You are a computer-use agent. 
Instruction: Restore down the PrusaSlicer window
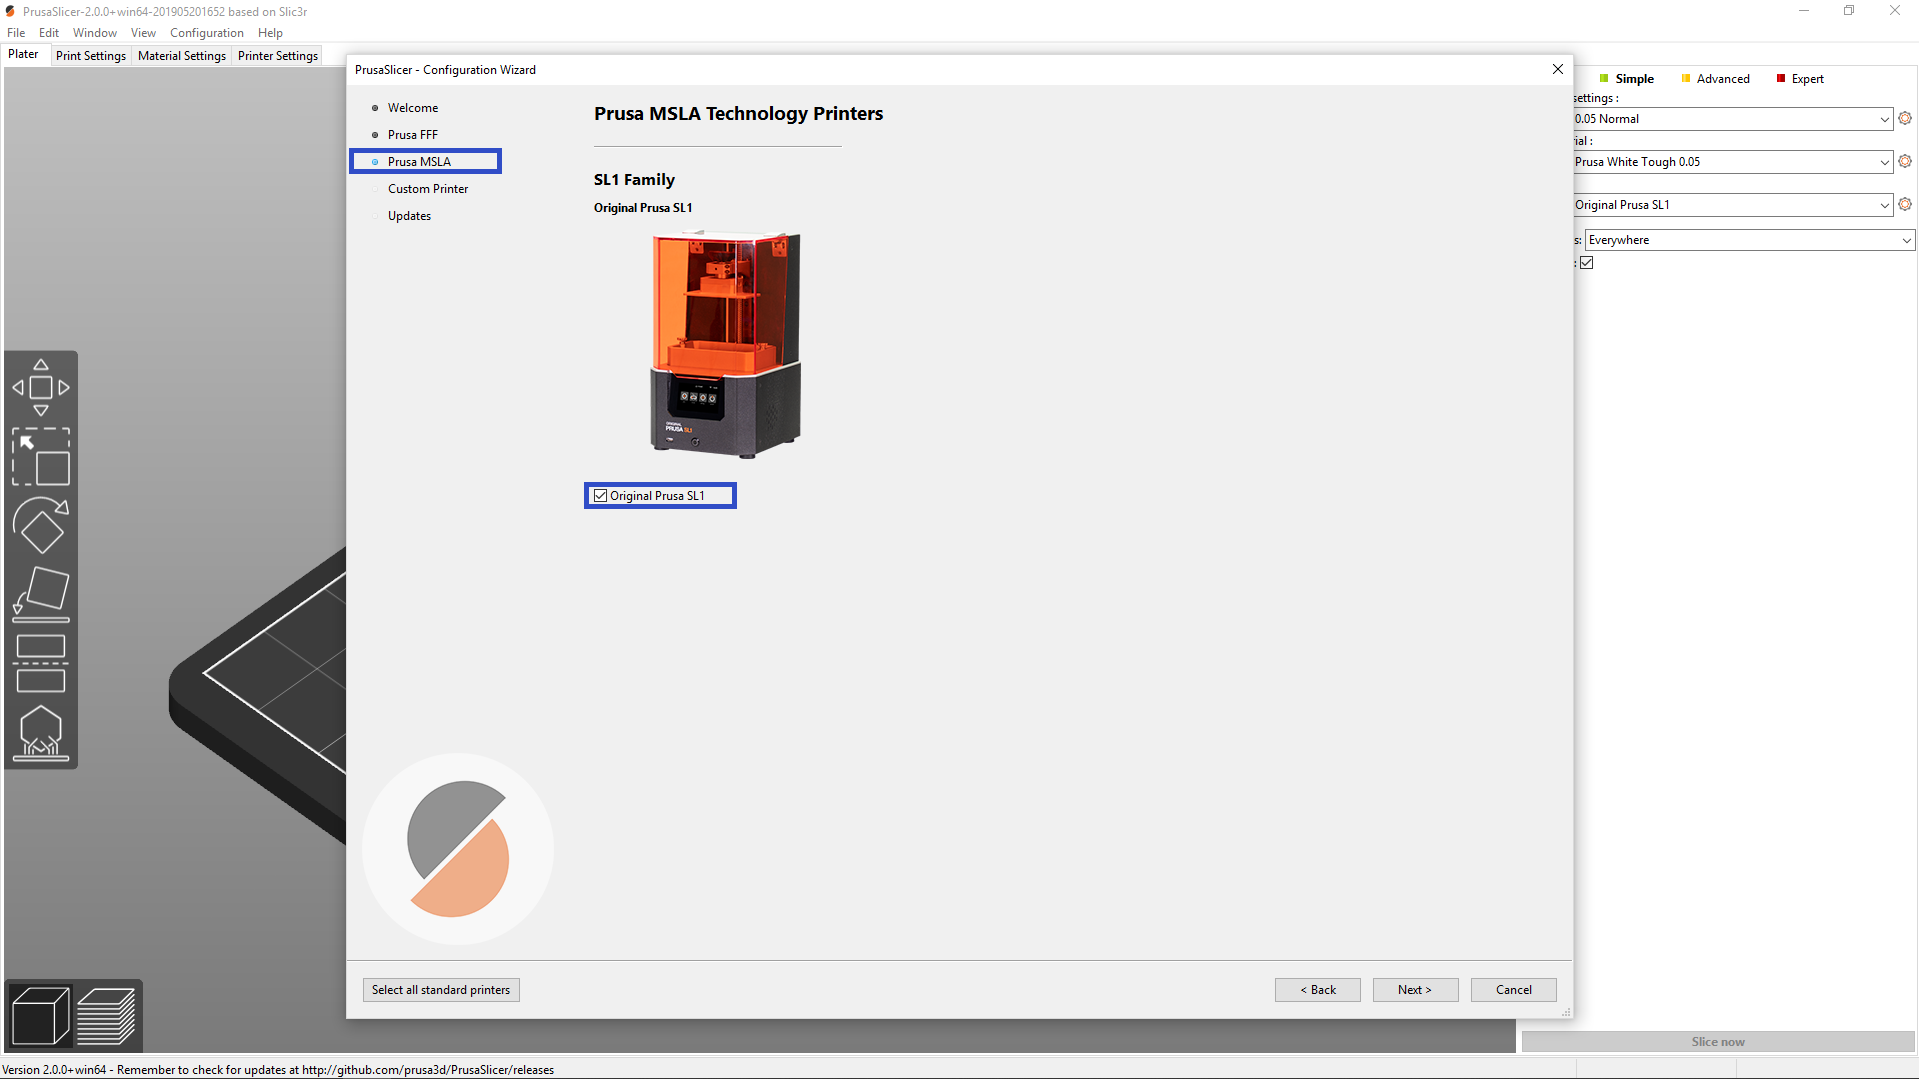[1849, 11]
